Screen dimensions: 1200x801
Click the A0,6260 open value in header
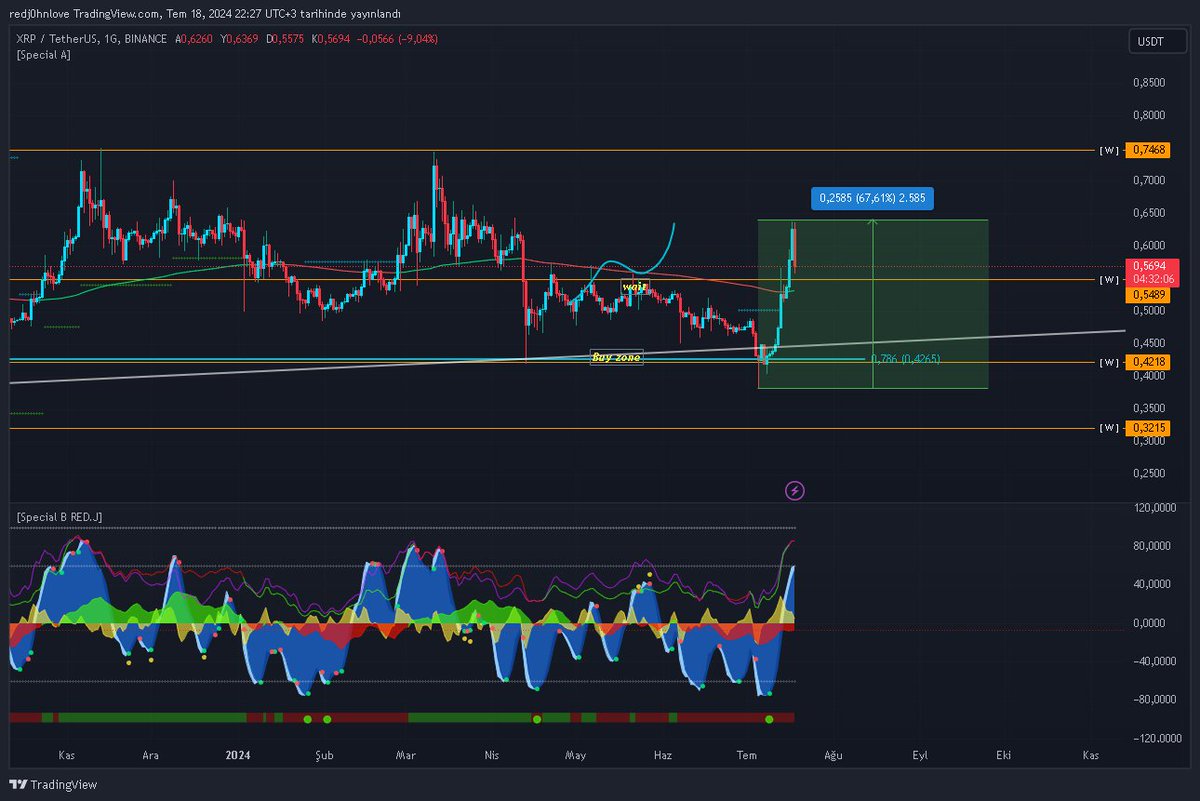tap(193, 39)
